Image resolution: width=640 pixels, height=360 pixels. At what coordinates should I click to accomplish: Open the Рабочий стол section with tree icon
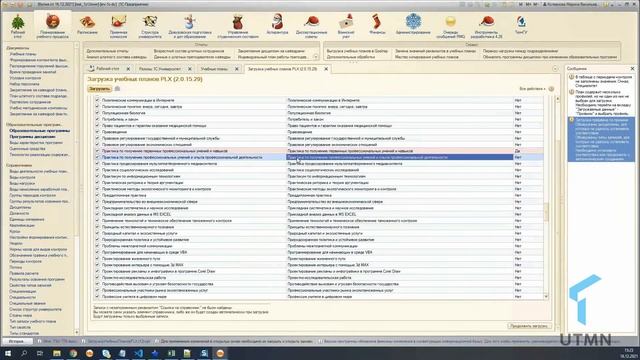(18, 25)
